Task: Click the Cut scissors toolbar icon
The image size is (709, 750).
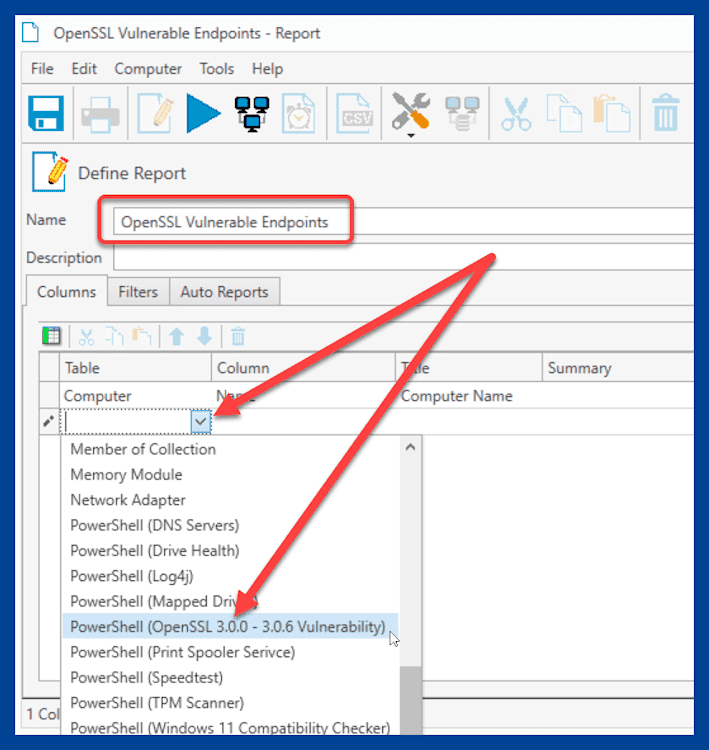Action: pyautogui.click(x=516, y=114)
